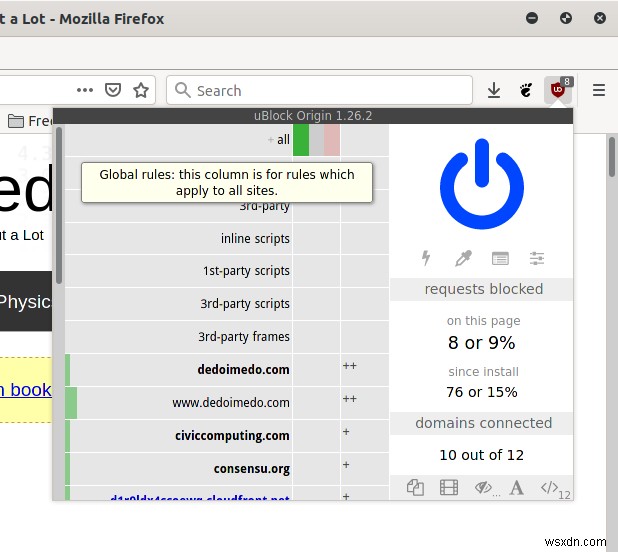Screen dimensions: 618x552
Task: Save page to Pocket icon
Action: tap(113, 90)
